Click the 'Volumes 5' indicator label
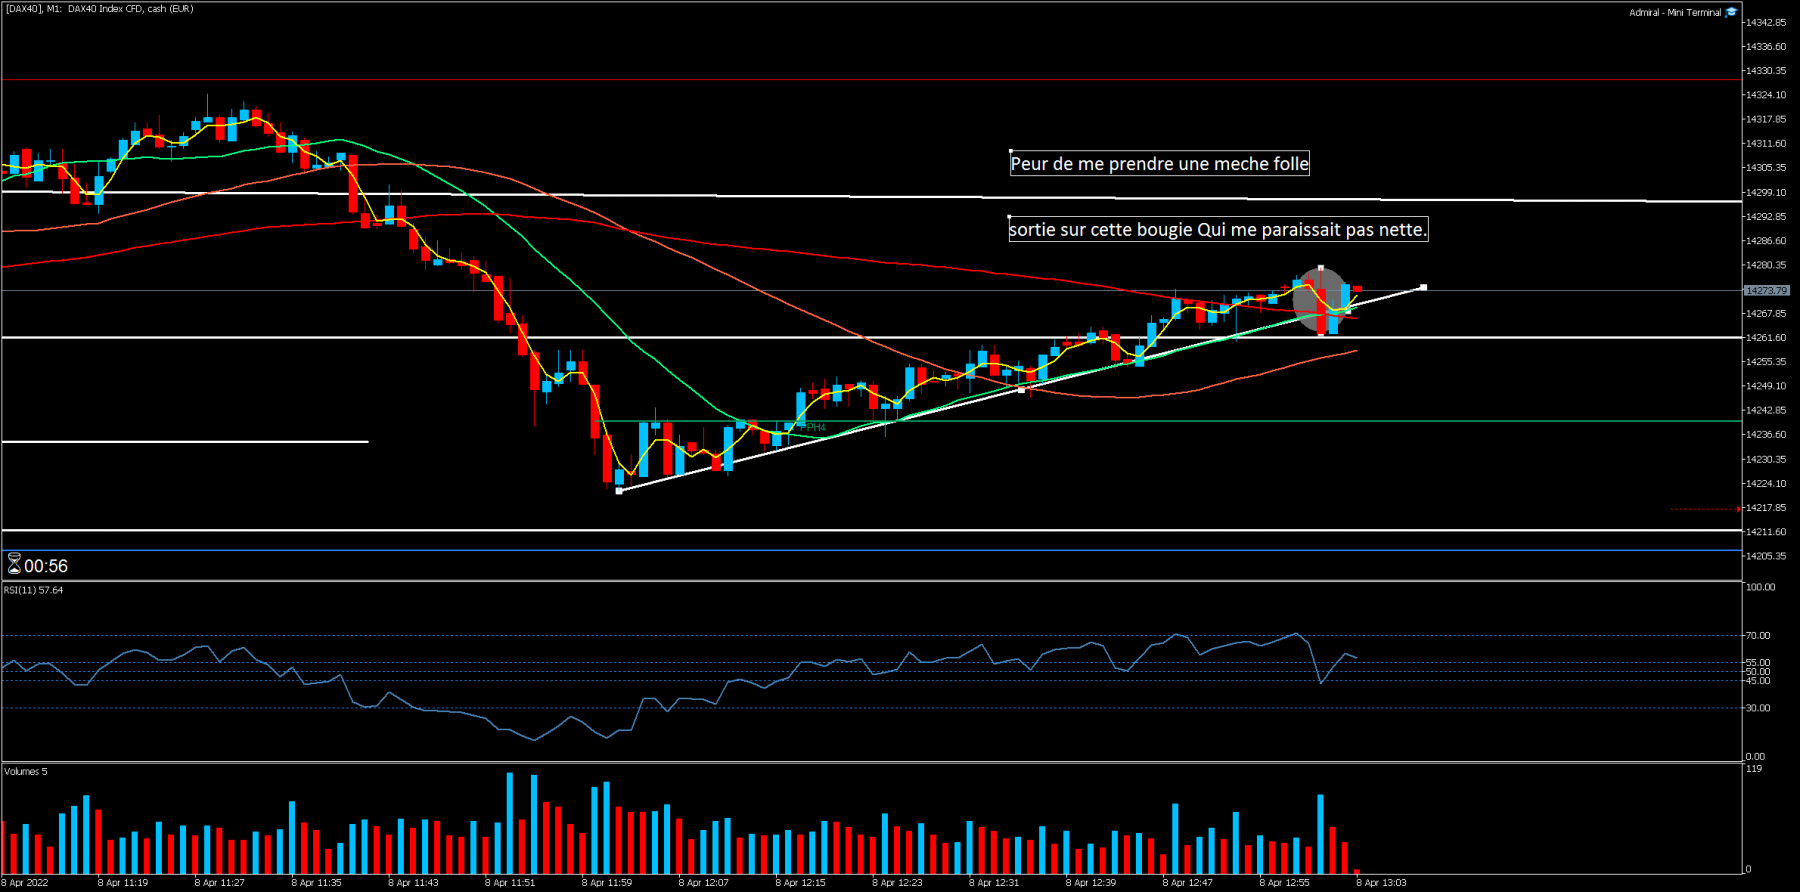Image resolution: width=1800 pixels, height=892 pixels. click(25, 771)
